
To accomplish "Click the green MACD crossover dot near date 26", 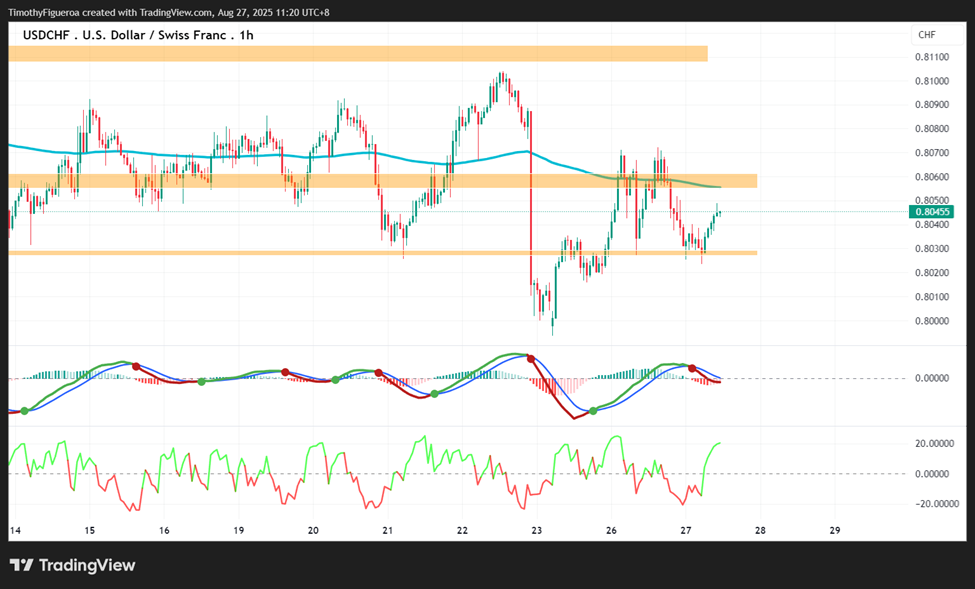I will point(593,411).
